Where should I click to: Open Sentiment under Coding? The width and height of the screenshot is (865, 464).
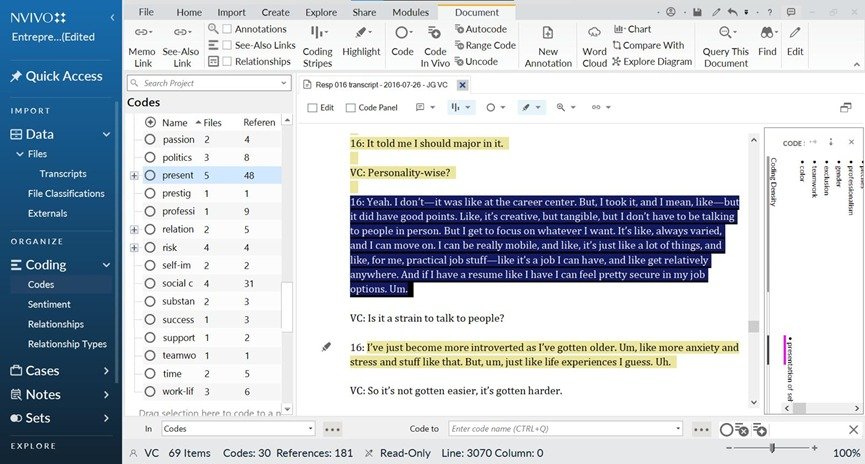[49, 304]
